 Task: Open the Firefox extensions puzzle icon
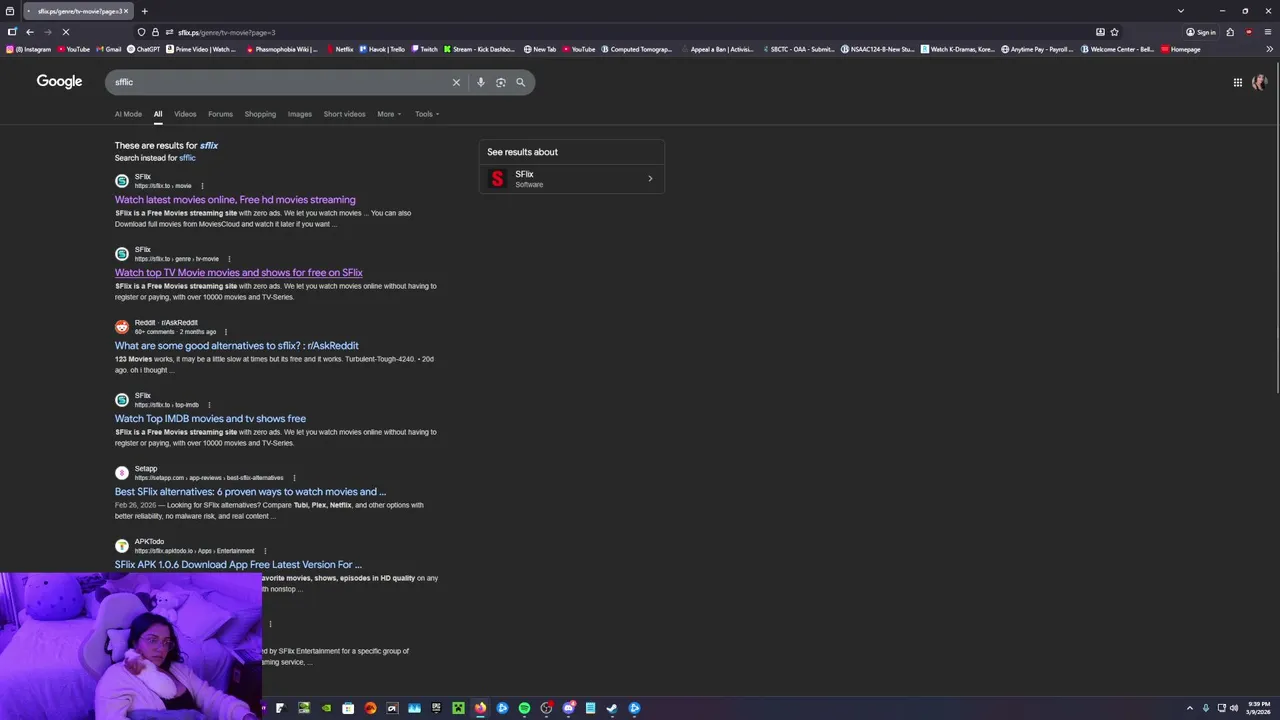[x=1230, y=32]
